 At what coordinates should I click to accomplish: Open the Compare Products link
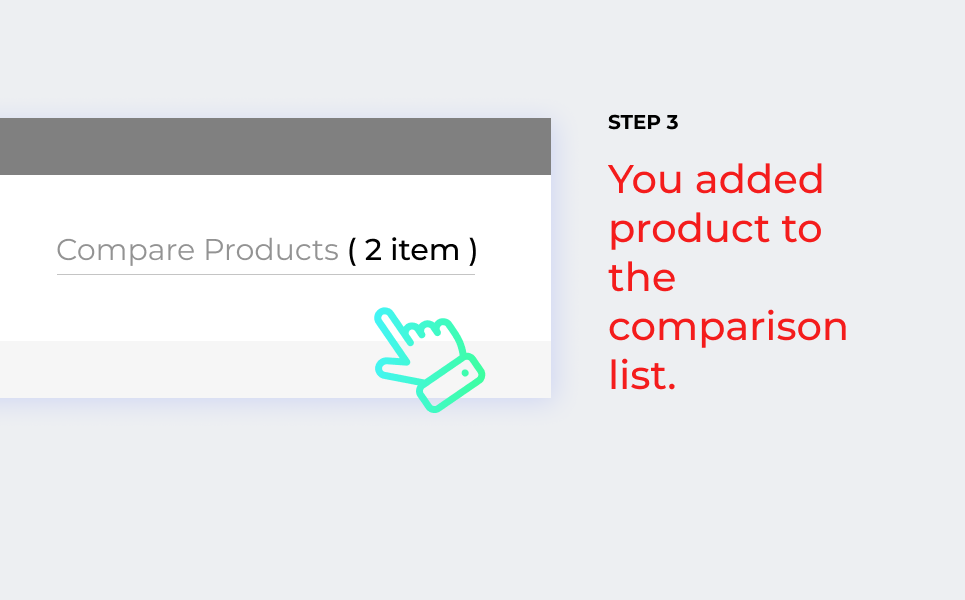click(266, 250)
